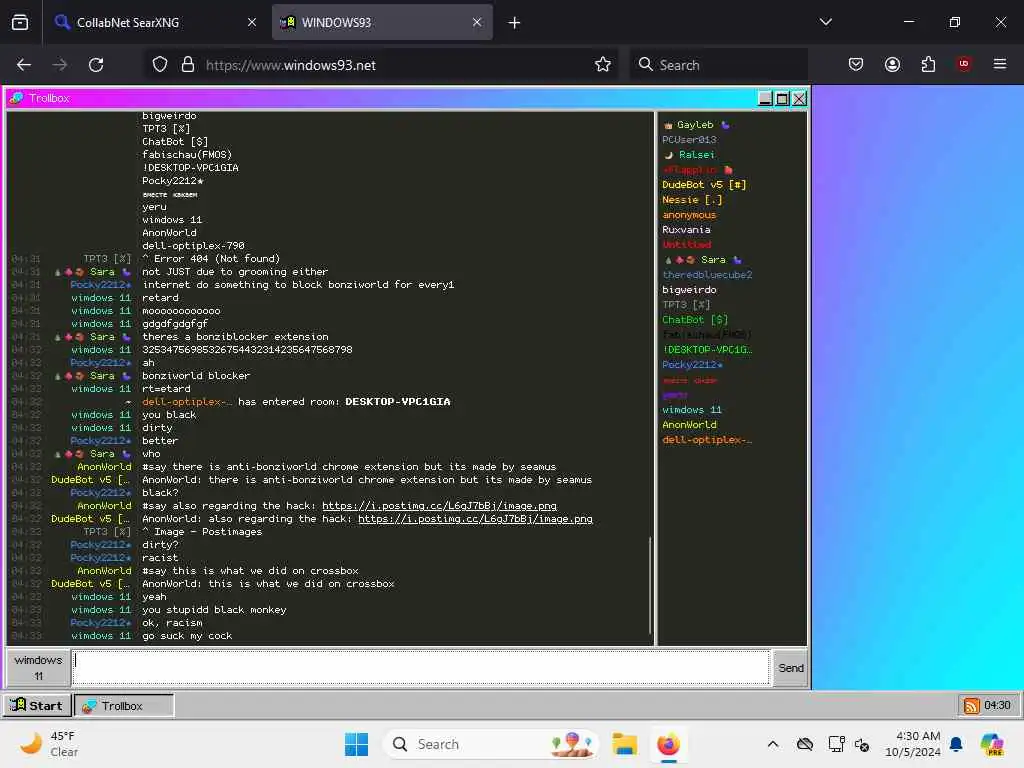Reload the current page
Viewport: 1024px width, 768px height.
(x=96, y=65)
